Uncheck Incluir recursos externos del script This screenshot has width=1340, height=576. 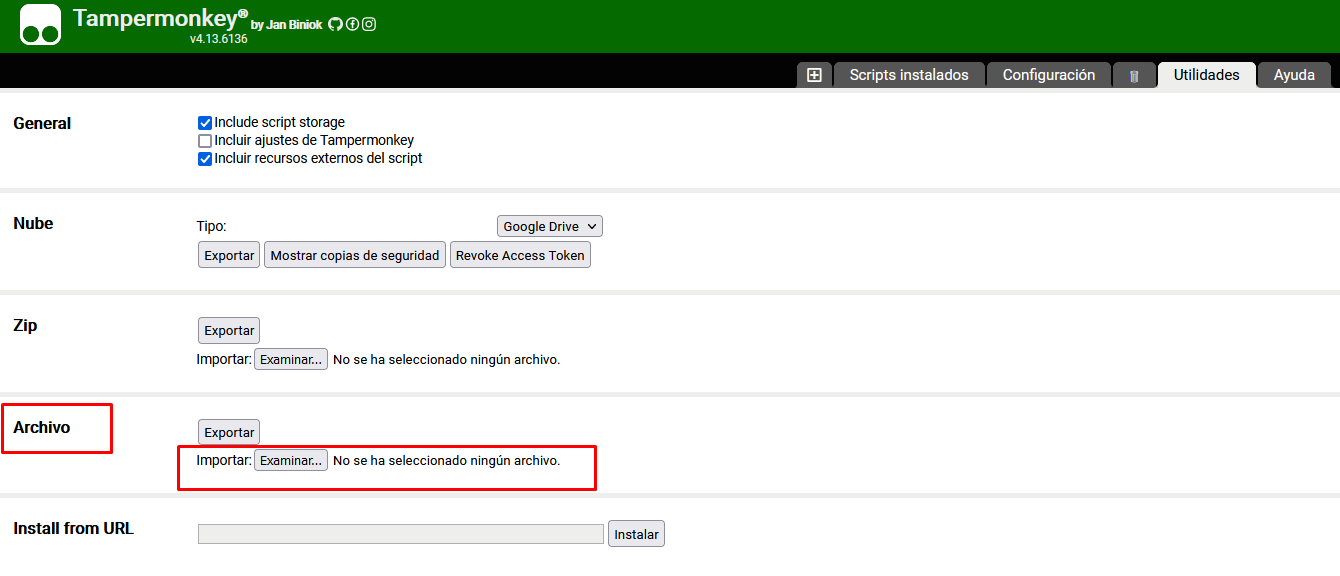[205, 159]
